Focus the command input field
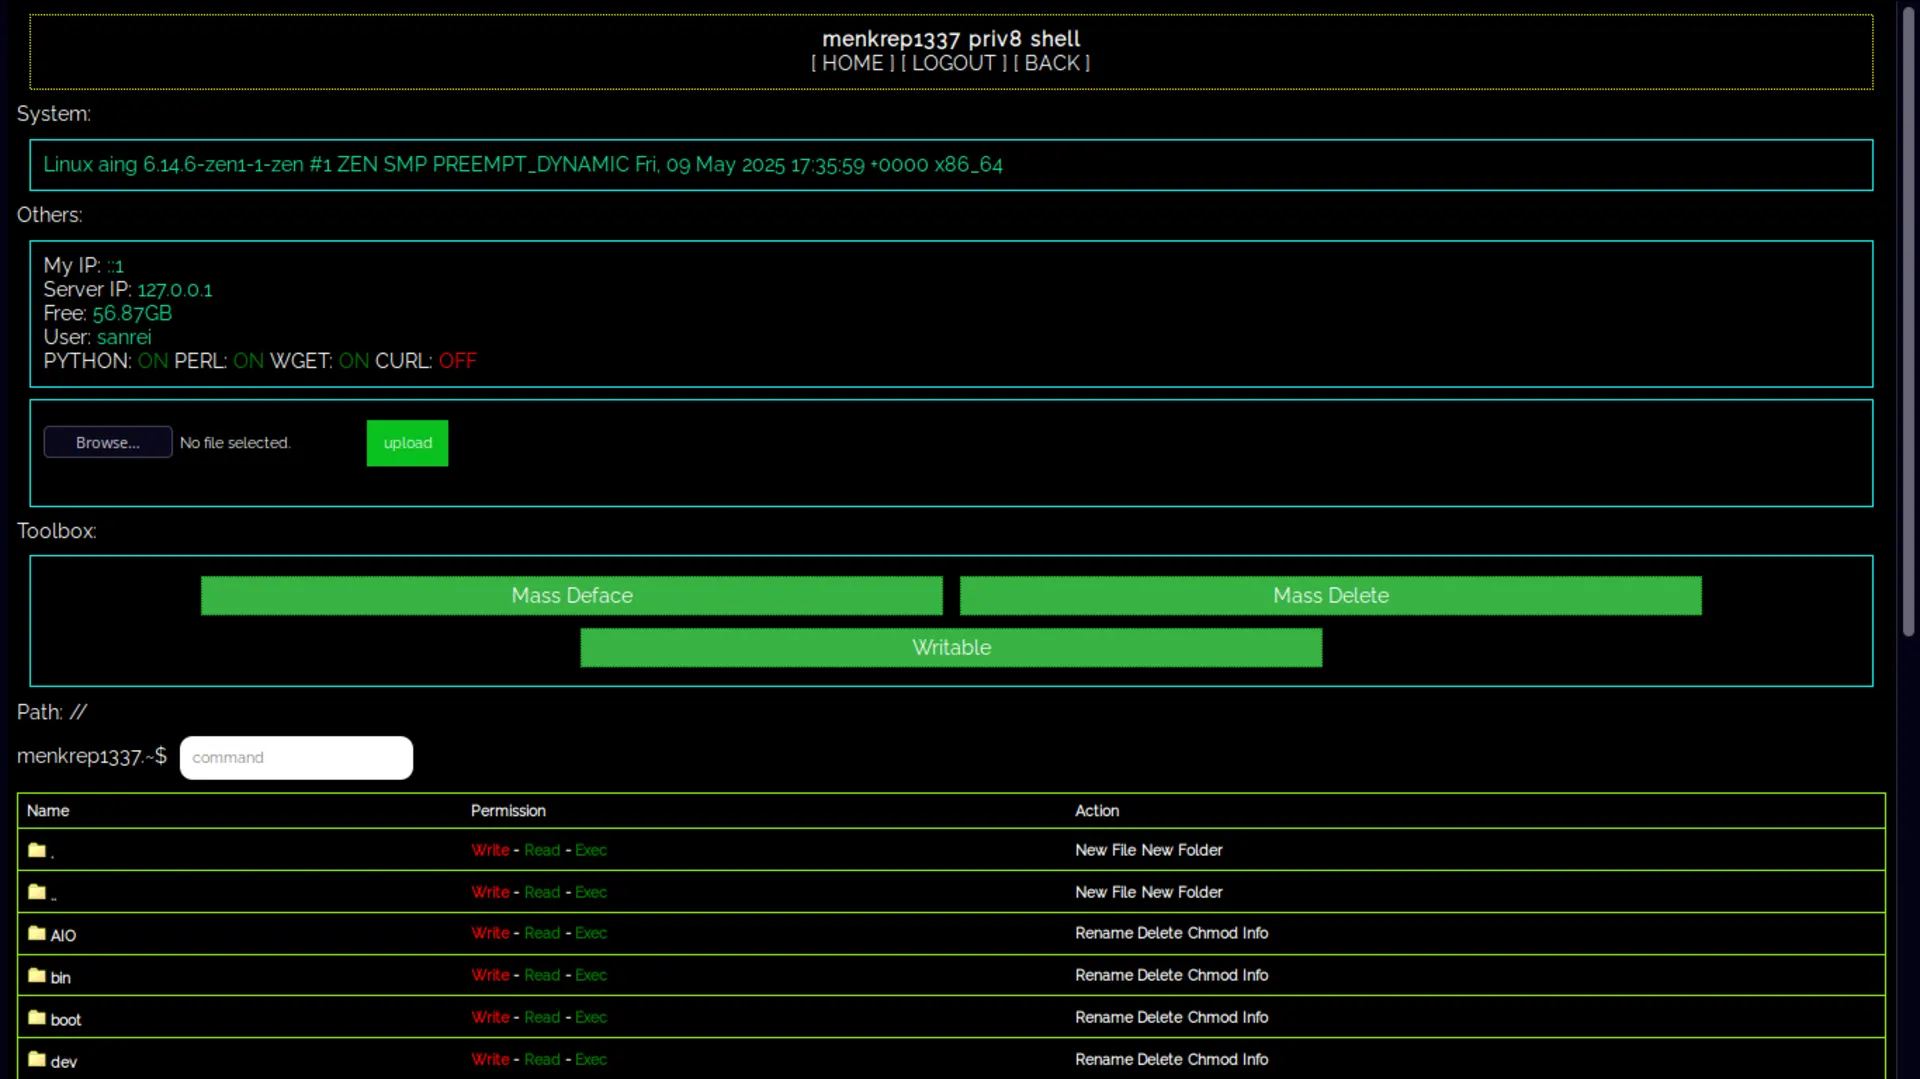Viewport: 1920px width, 1079px height. tap(296, 758)
